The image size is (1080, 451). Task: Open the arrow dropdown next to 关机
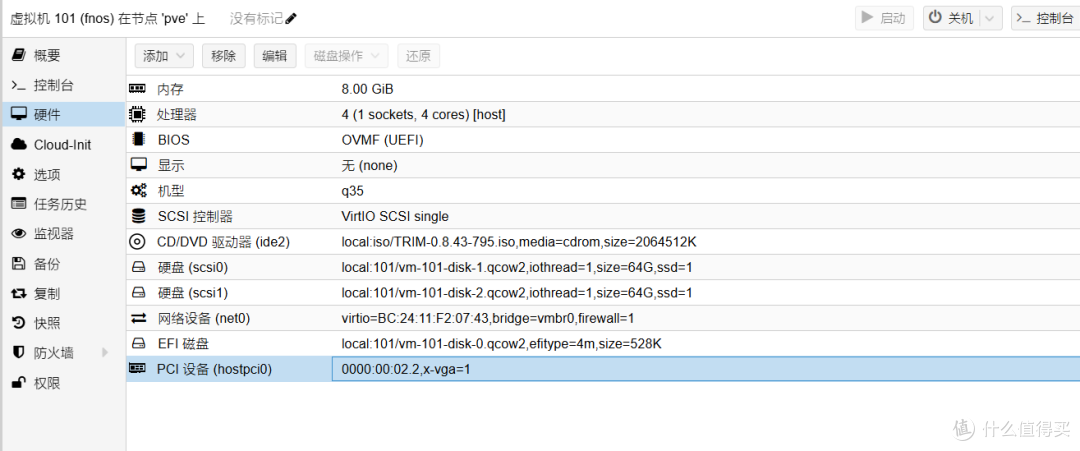990,18
